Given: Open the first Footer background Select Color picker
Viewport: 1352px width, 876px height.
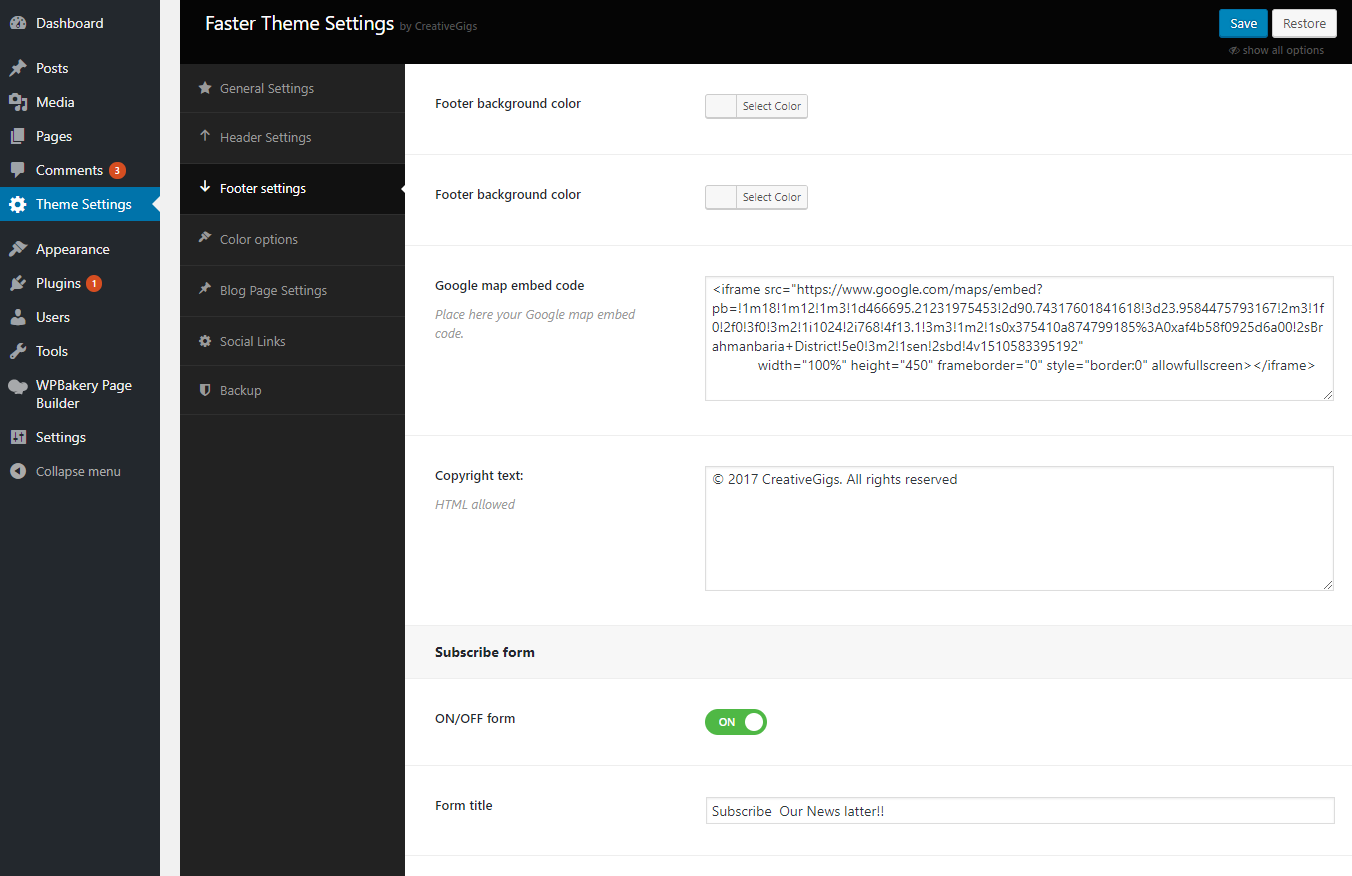Looking at the screenshot, I should tap(771, 106).
